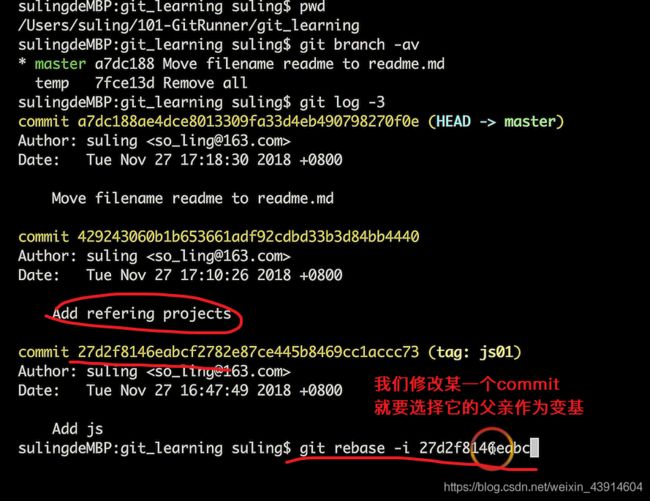Image resolution: width=650 pixels, height=501 pixels.
Task: Click the HEAD -> master label
Action: [496, 121]
